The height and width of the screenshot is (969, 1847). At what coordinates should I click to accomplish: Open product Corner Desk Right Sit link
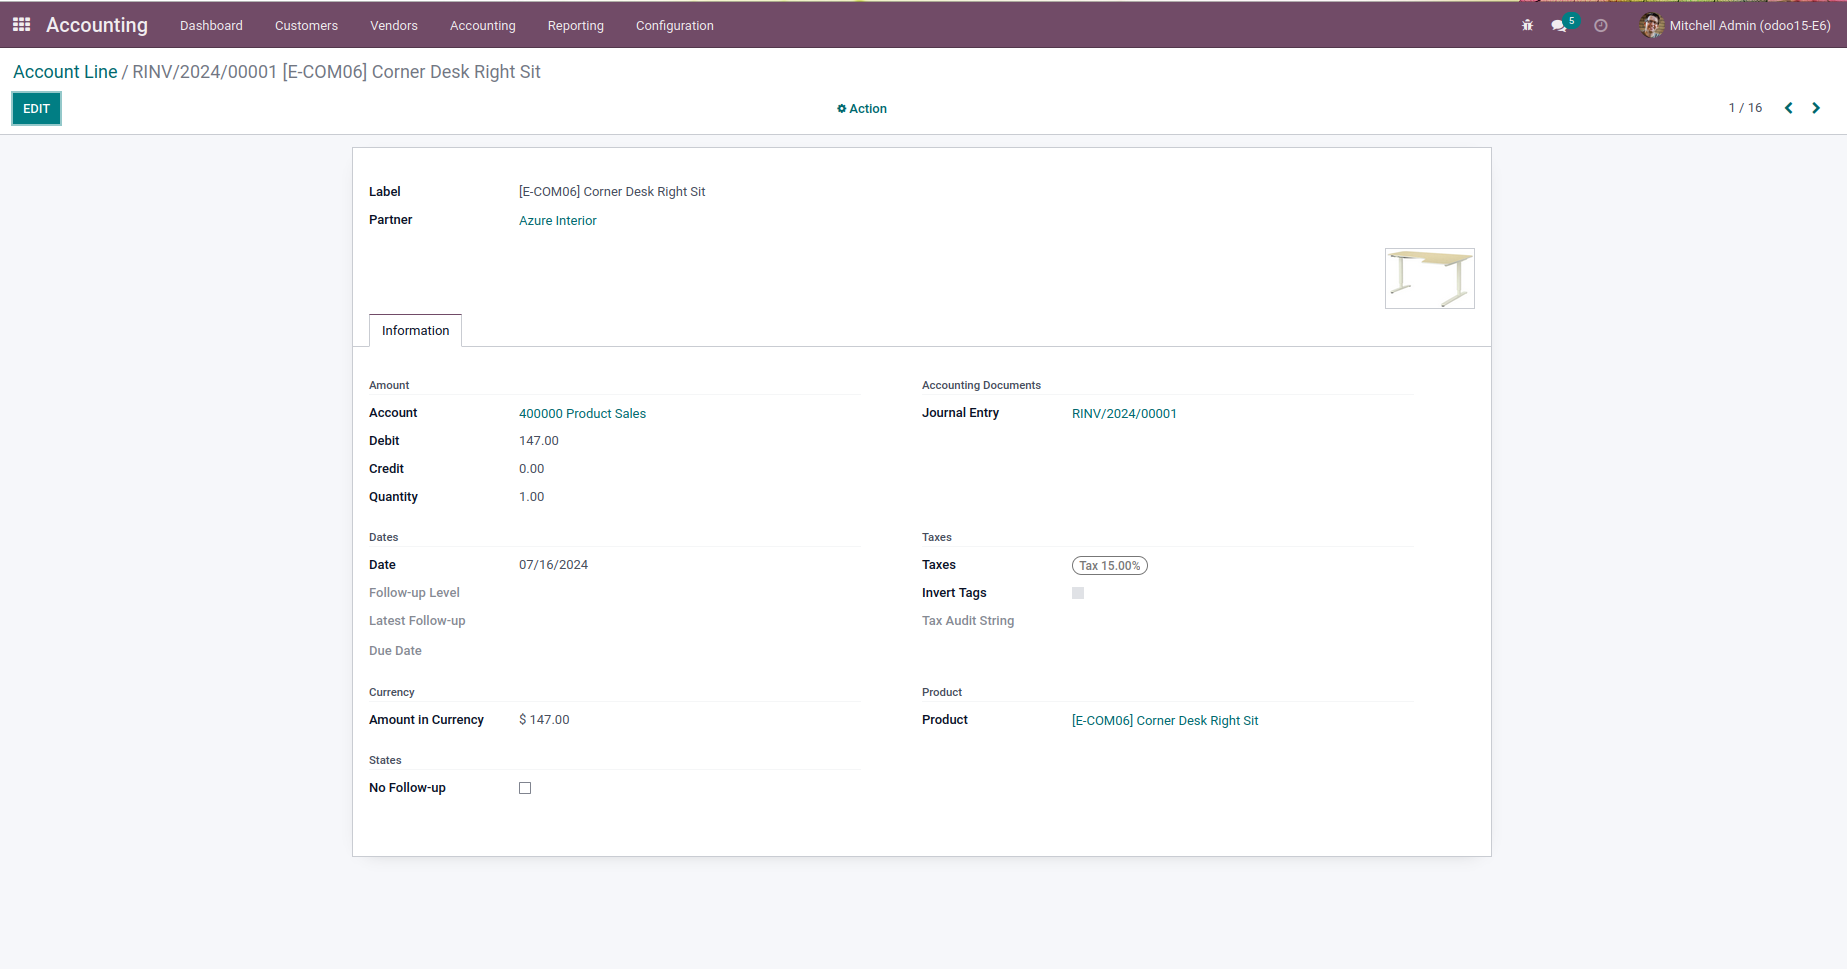tap(1165, 721)
